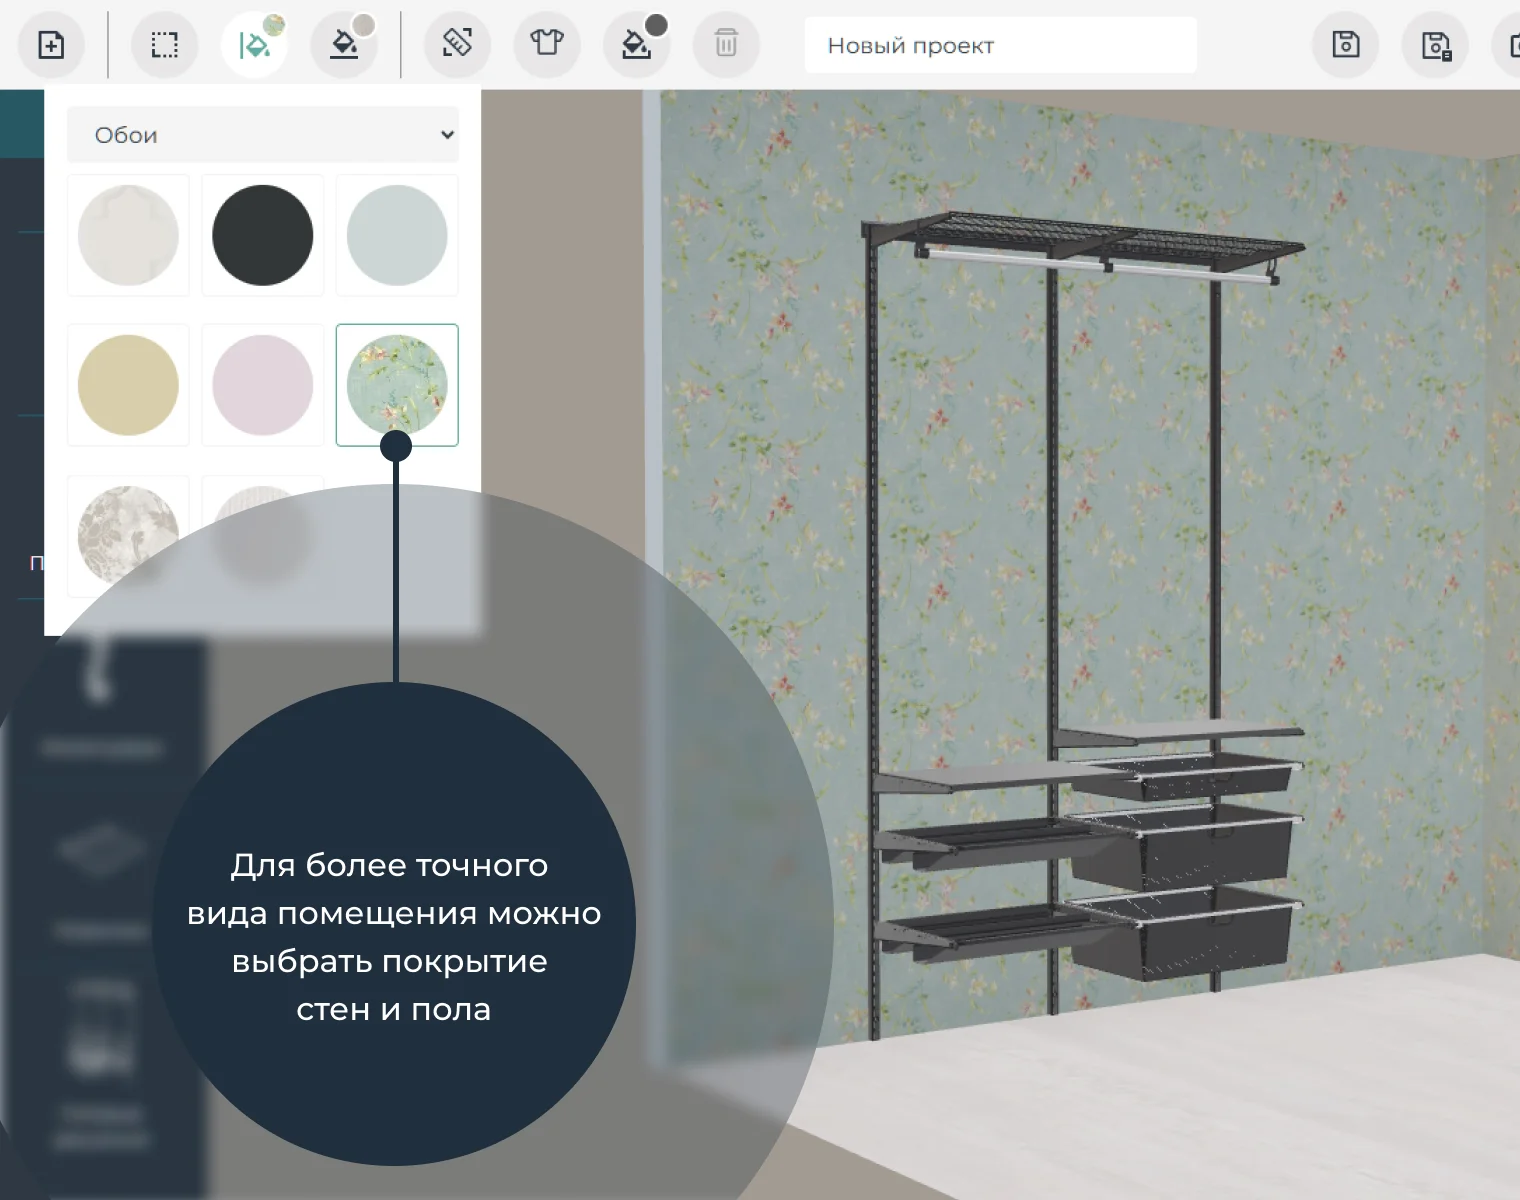
Task: Save project with the floppy disk icon
Action: tap(1346, 45)
